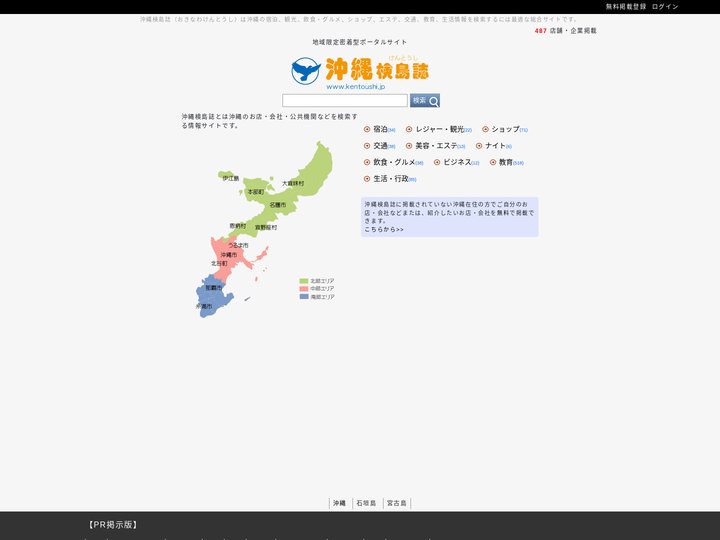The width and height of the screenshot is (720, 540).
Task: Click 那覇市 on the map
Action: click(x=213, y=288)
